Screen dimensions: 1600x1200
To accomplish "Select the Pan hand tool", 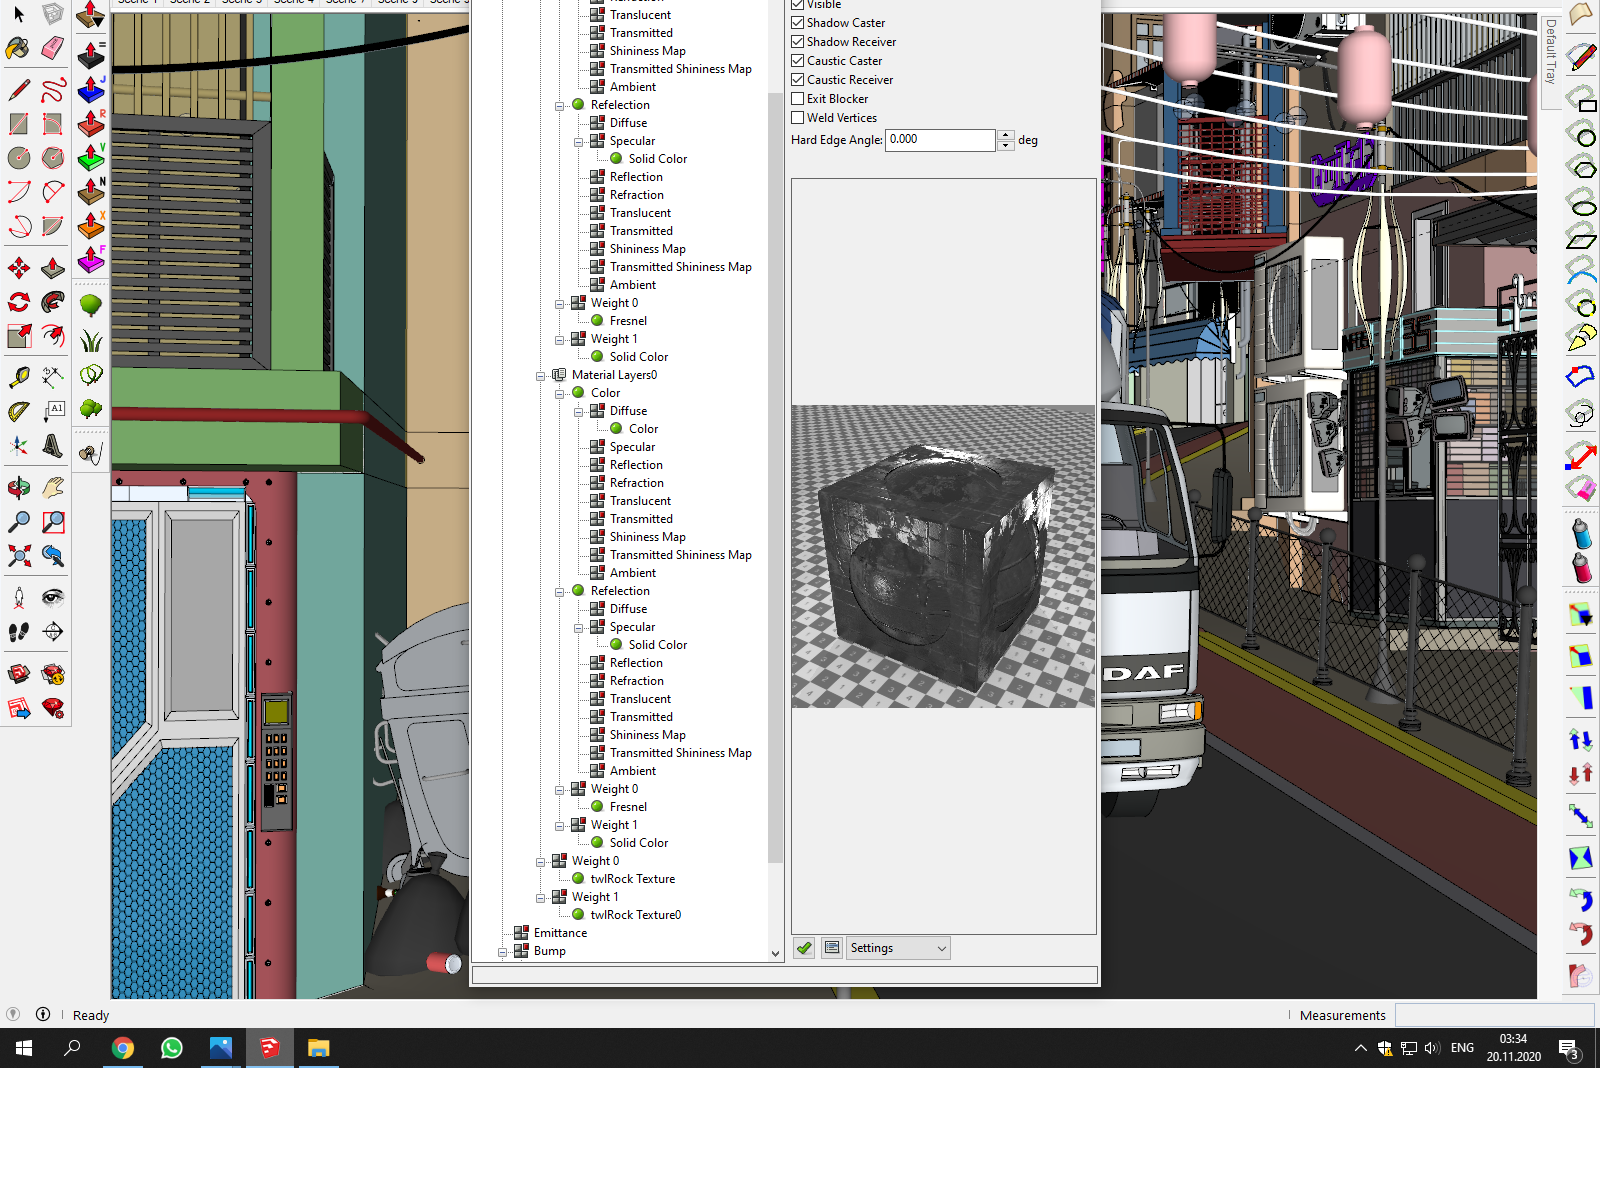I will click(53, 488).
